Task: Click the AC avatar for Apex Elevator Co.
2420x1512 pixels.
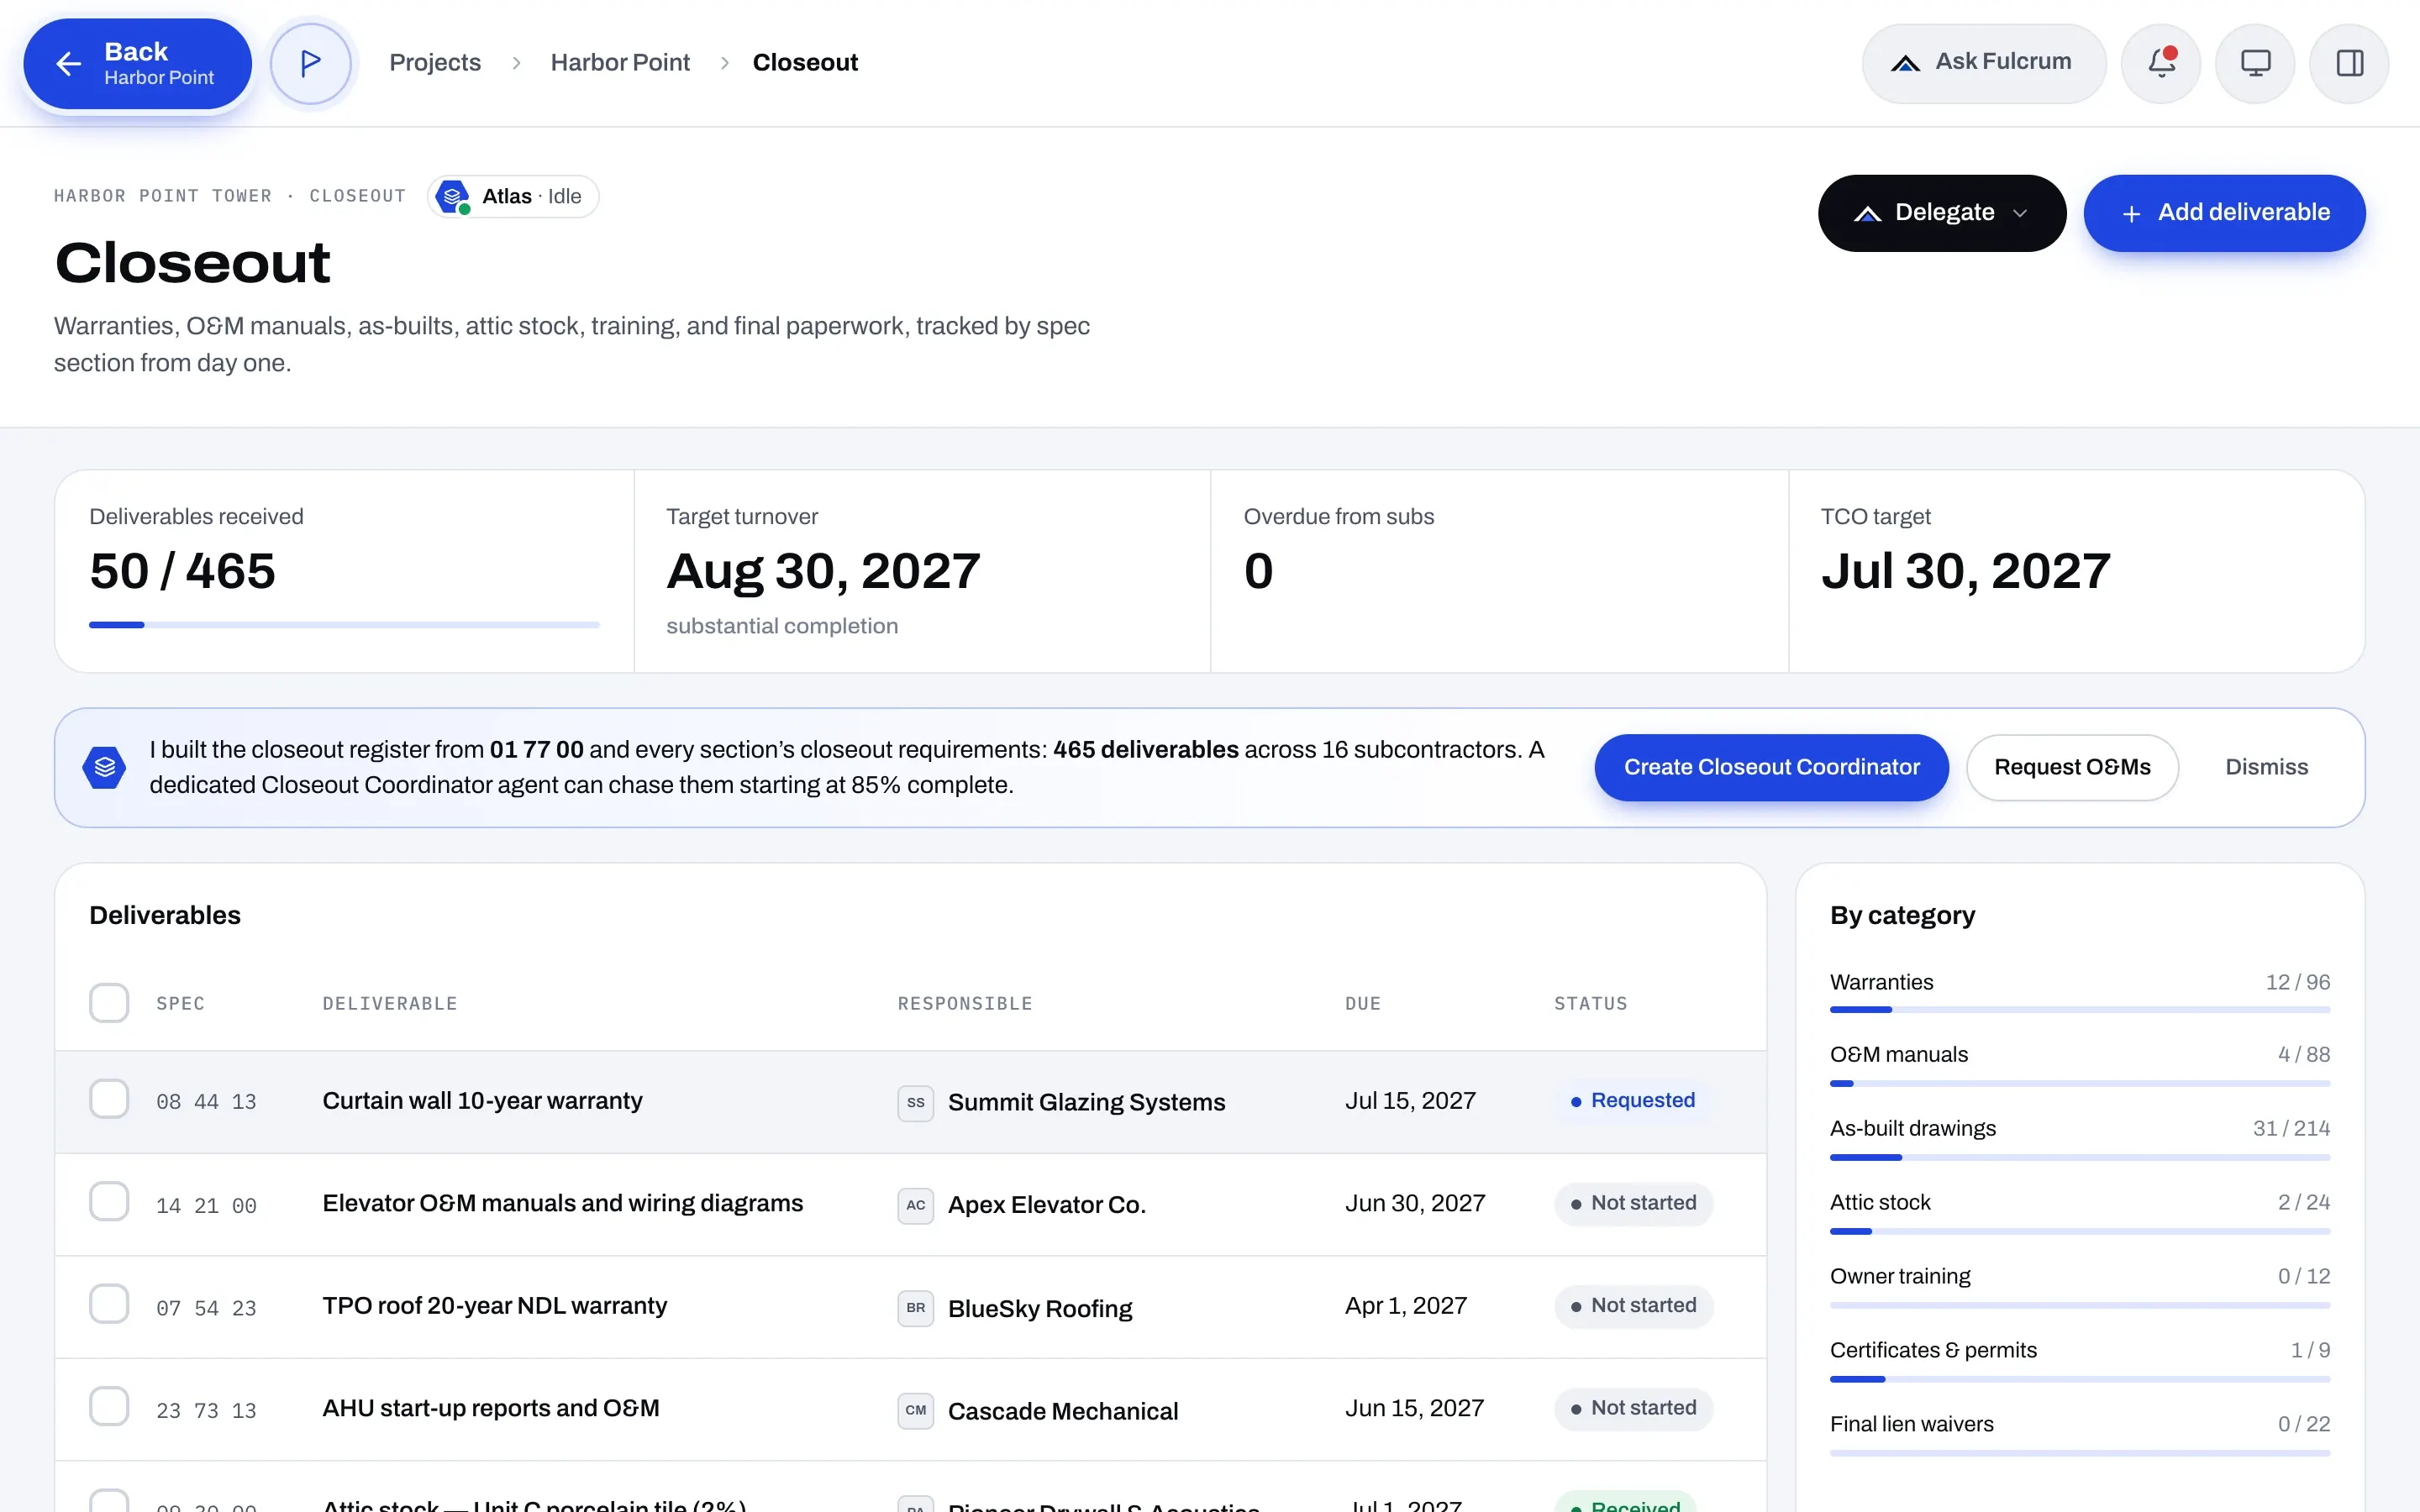Action: tap(915, 1205)
